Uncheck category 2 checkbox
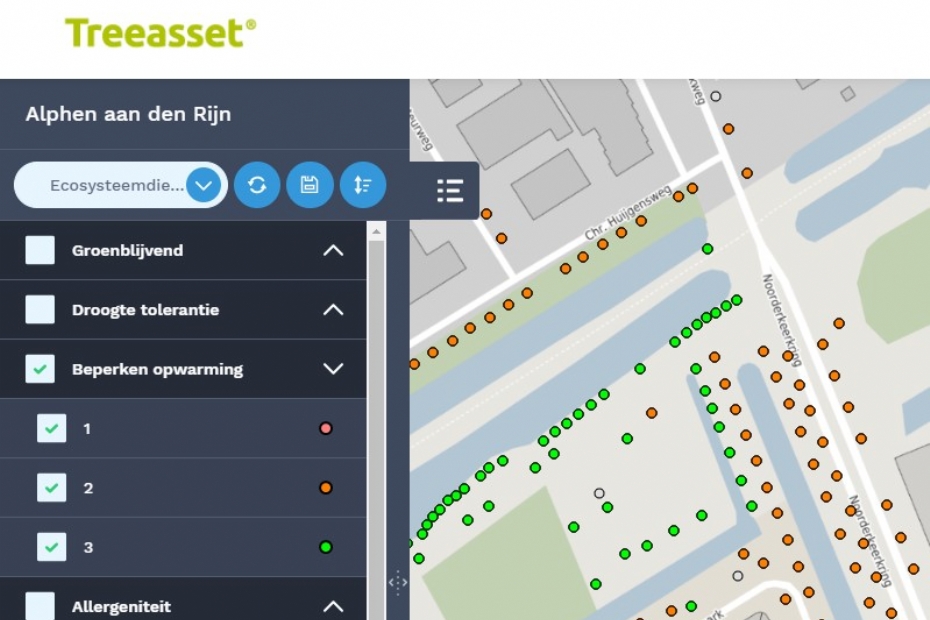Screen dimensions: 930x620 coord(52,488)
